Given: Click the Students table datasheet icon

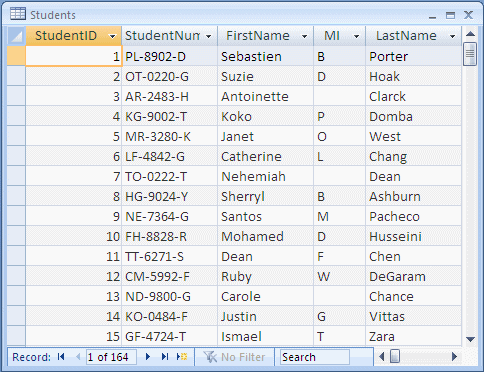Looking at the screenshot, I should [x=18, y=14].
